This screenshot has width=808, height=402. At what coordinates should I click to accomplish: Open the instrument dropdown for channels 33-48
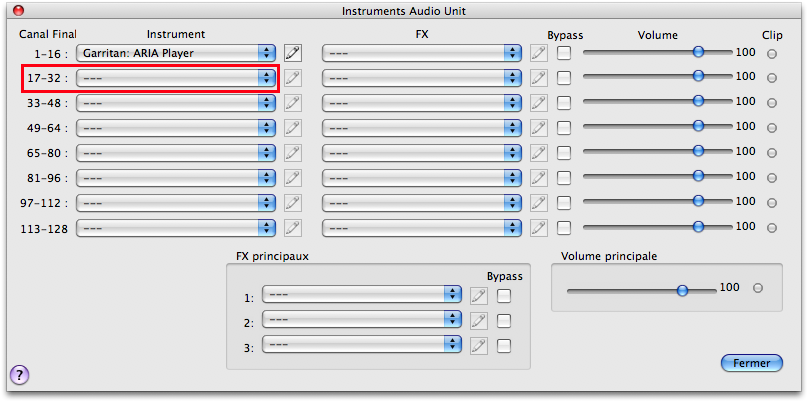pyautogui.click(x=177, y=102)
